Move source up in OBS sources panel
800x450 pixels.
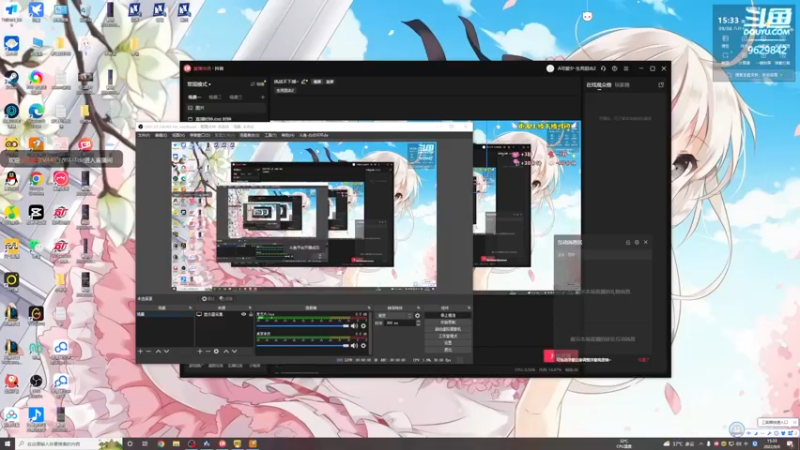[x=226, y=352]
